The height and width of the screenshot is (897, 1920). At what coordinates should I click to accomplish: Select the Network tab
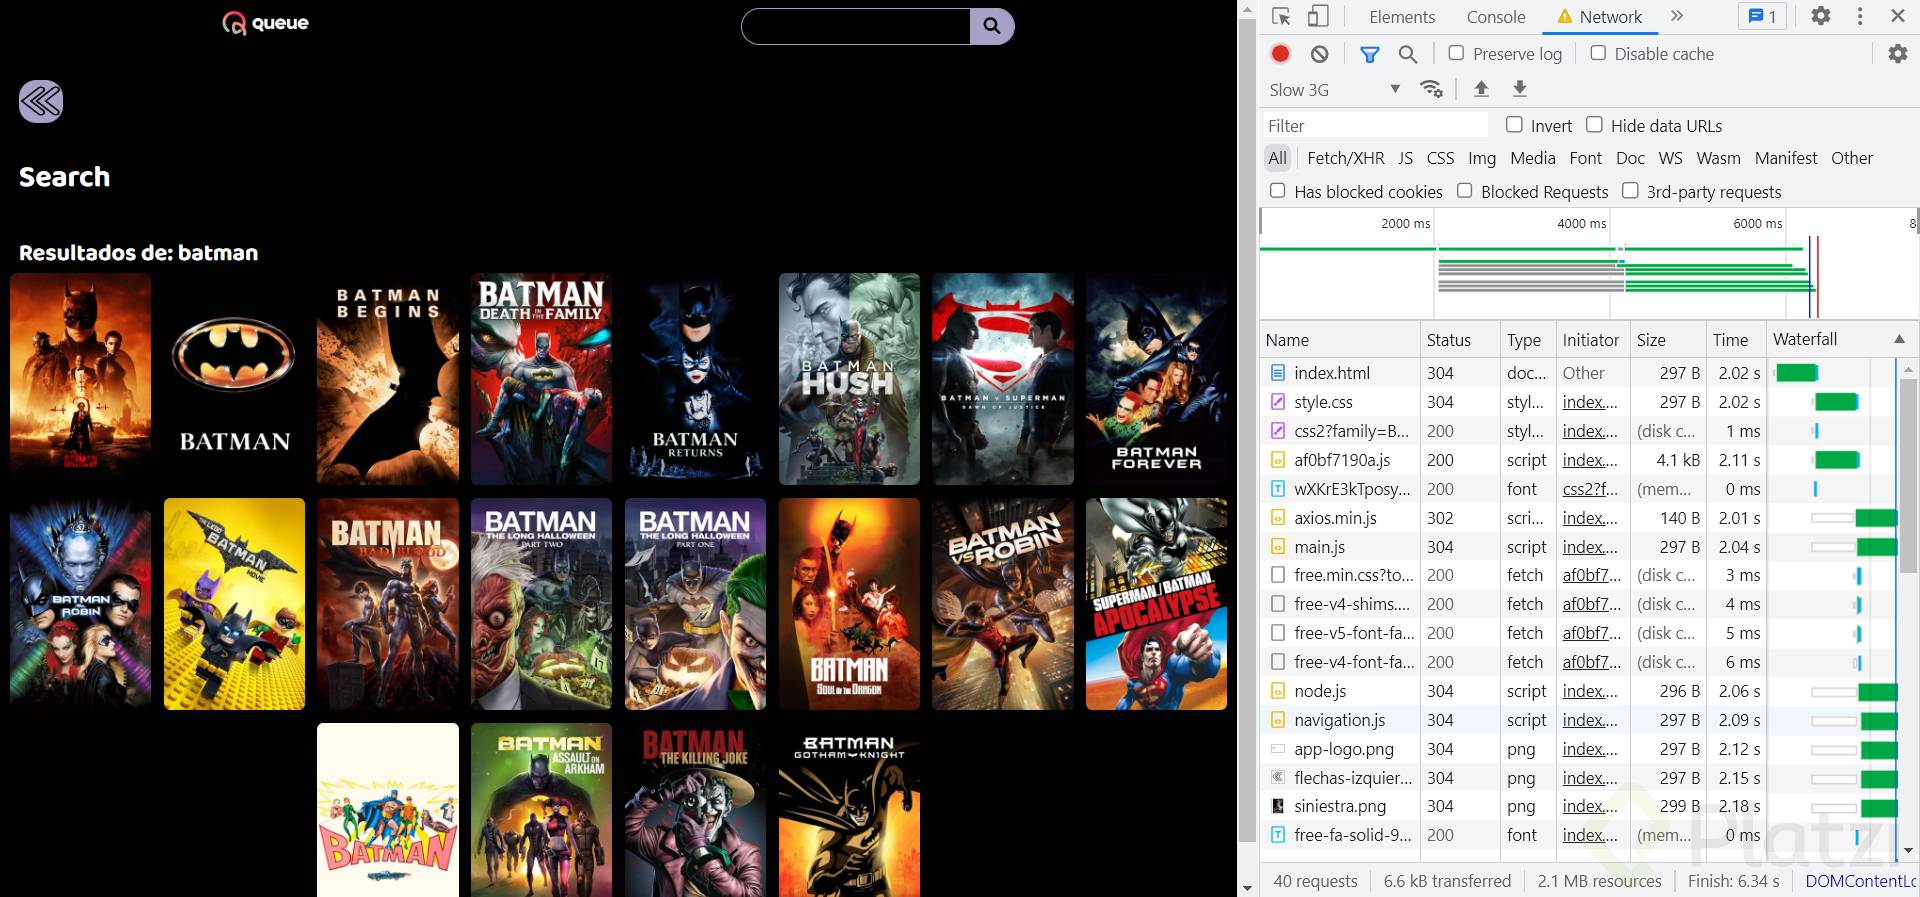[x=1599, y=17]
